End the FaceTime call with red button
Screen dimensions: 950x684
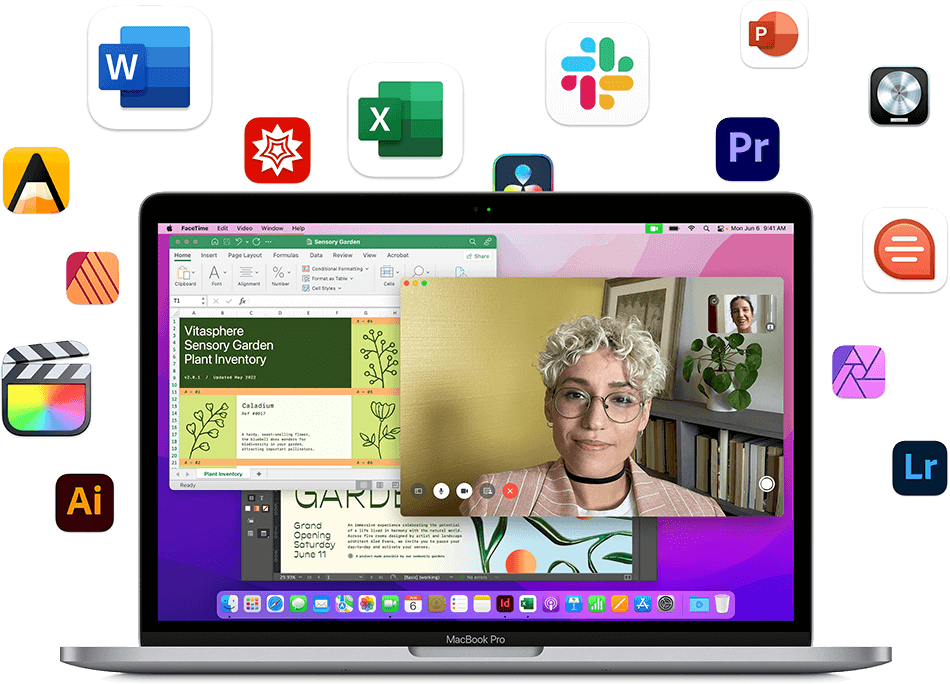pos(510,491)
